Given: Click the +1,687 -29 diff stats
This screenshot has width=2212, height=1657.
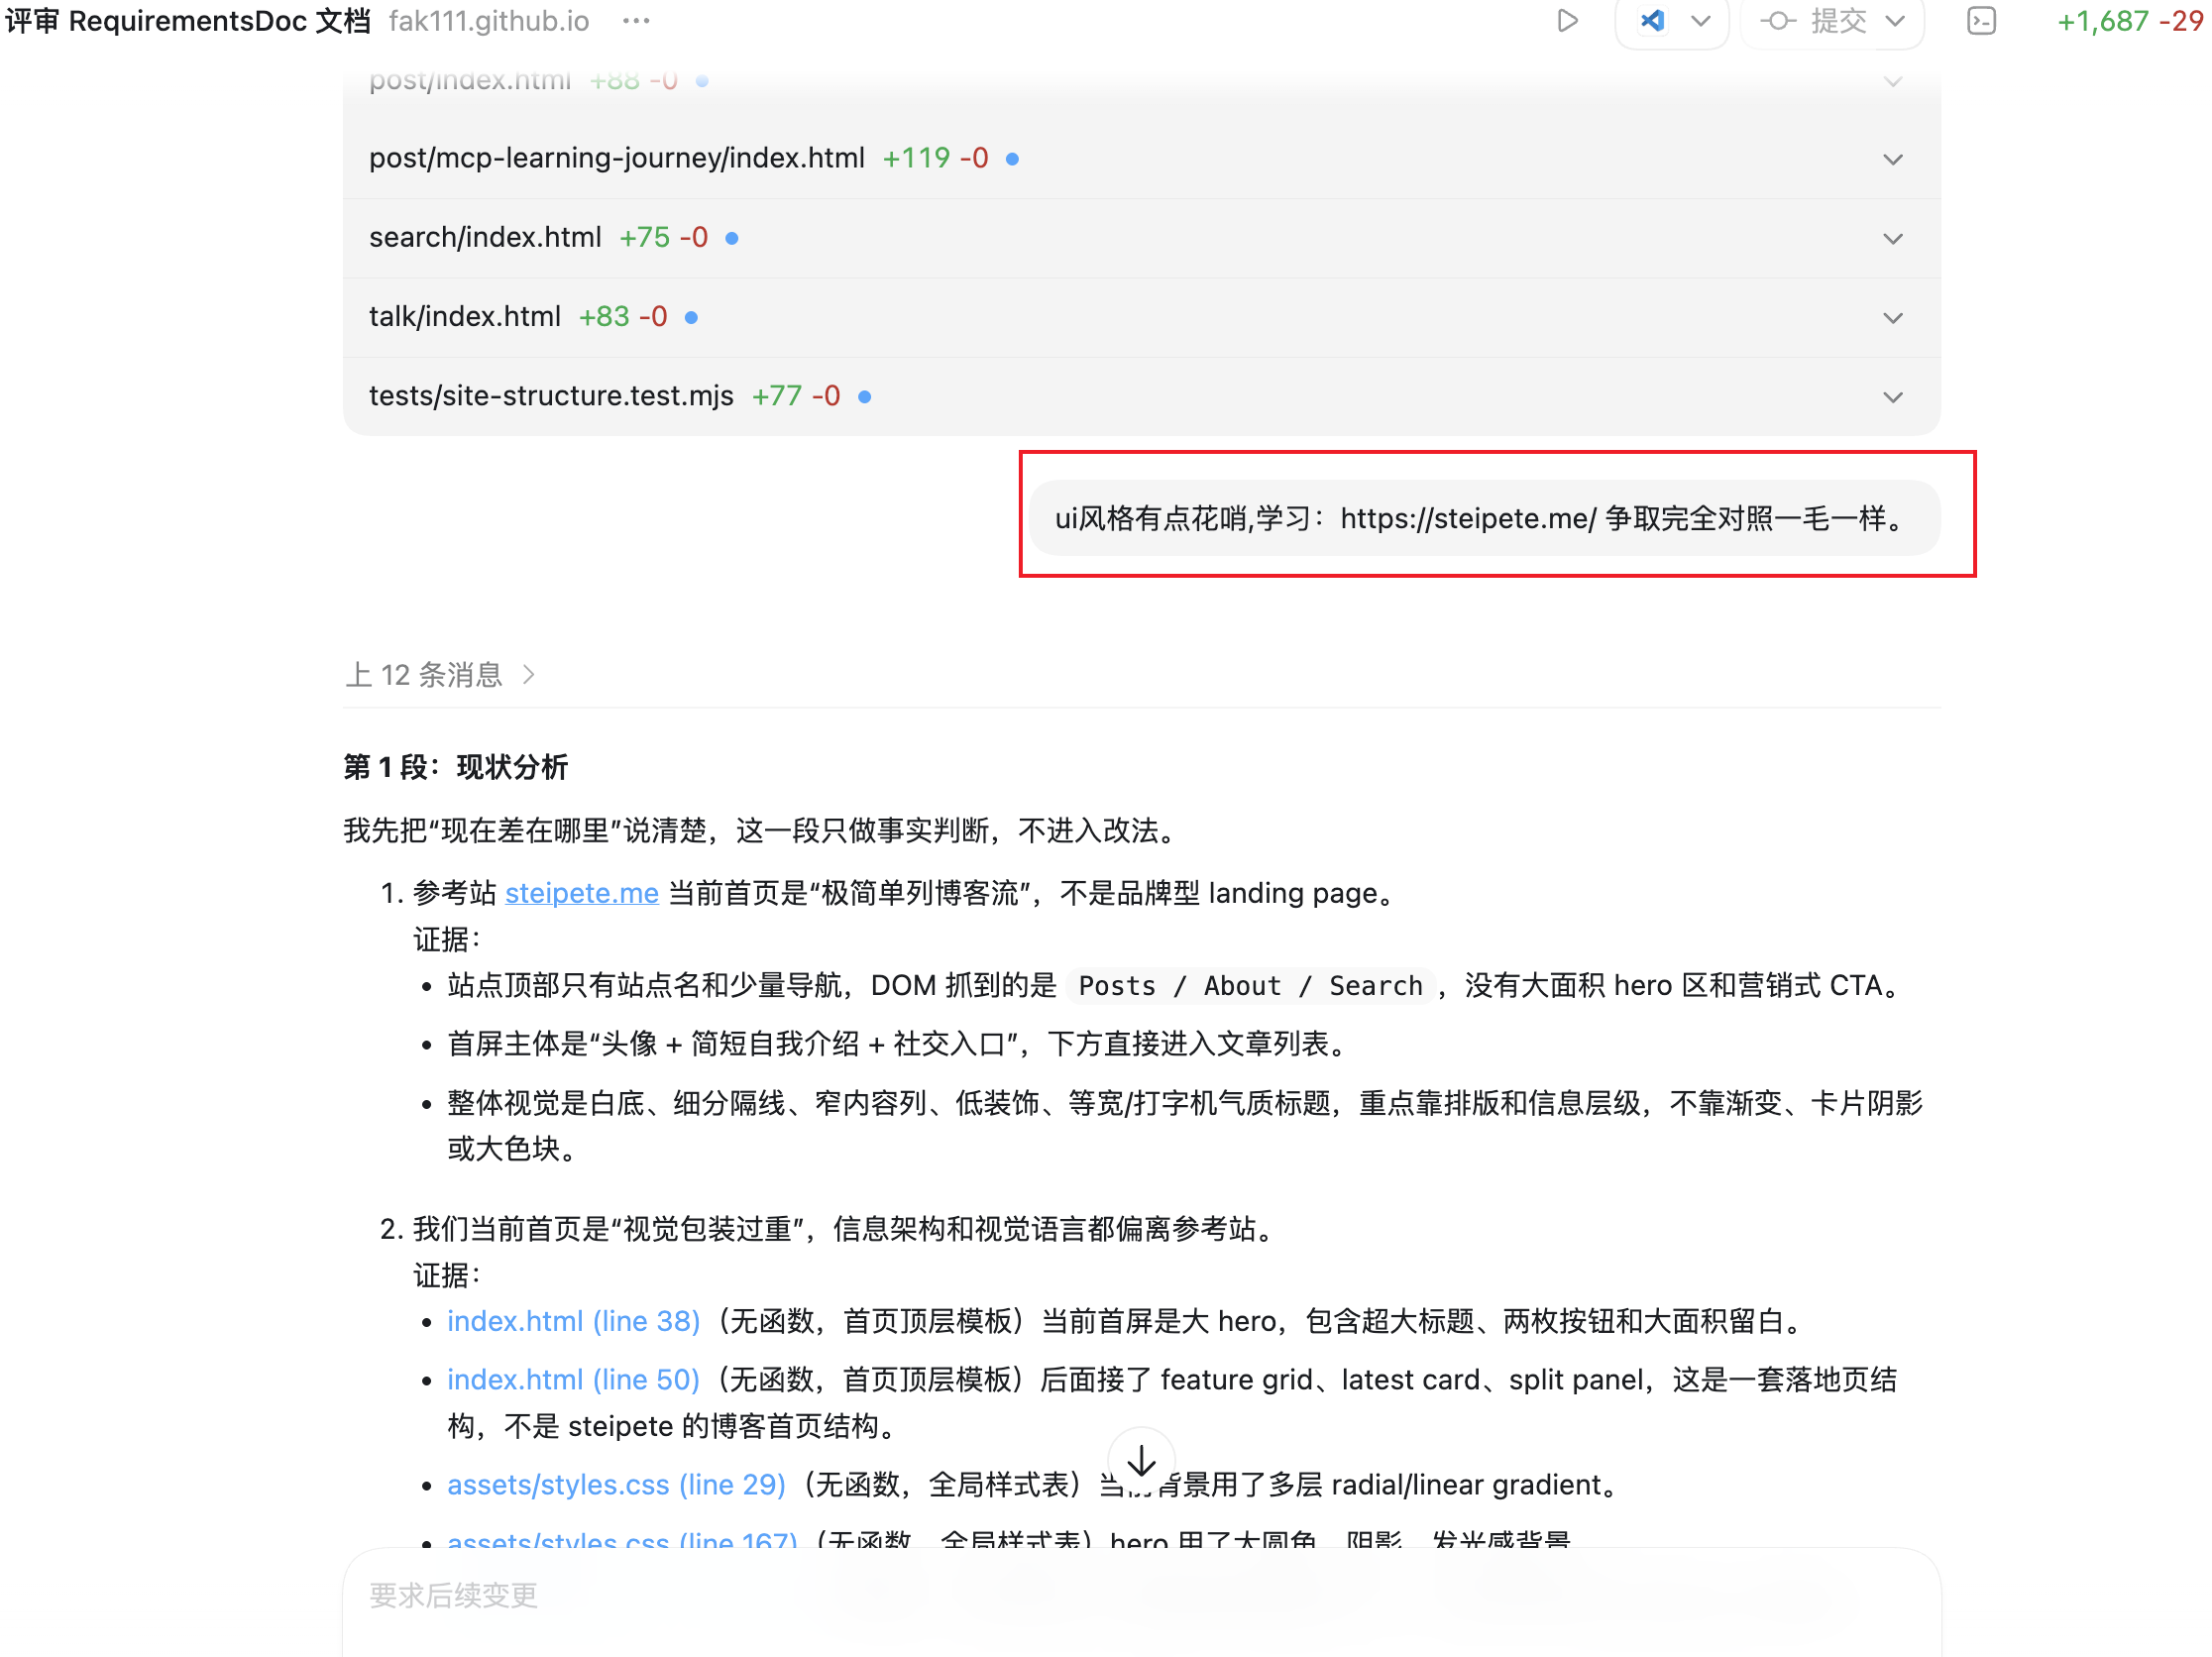Looking at the screenshot, I should click(2128, 21).
